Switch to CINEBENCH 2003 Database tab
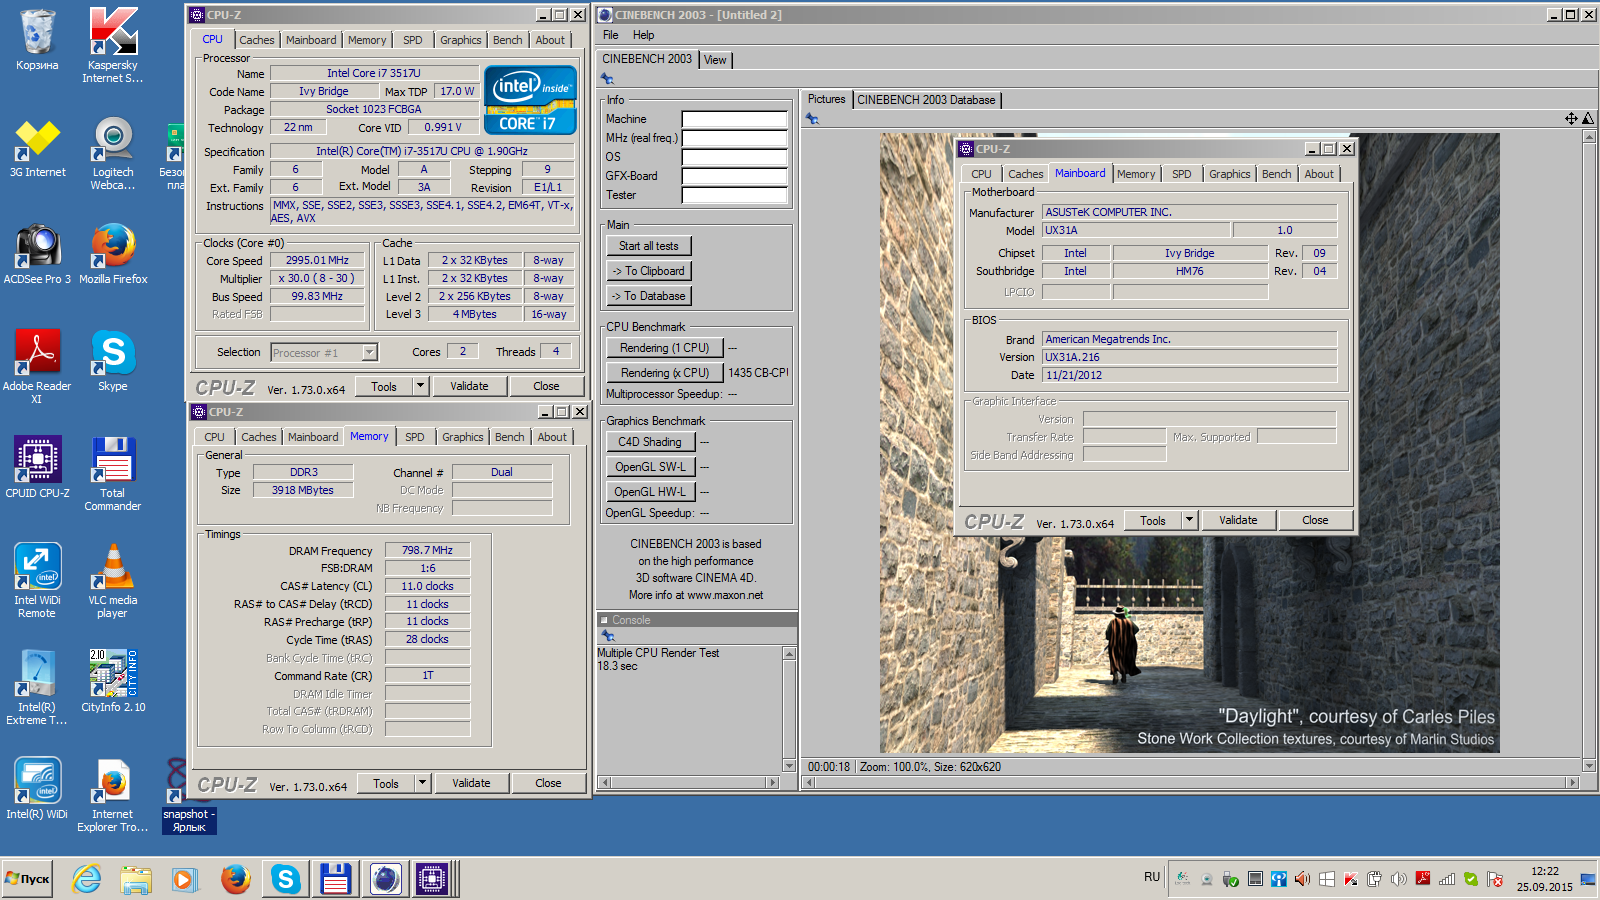 click(x=926, y=100)
